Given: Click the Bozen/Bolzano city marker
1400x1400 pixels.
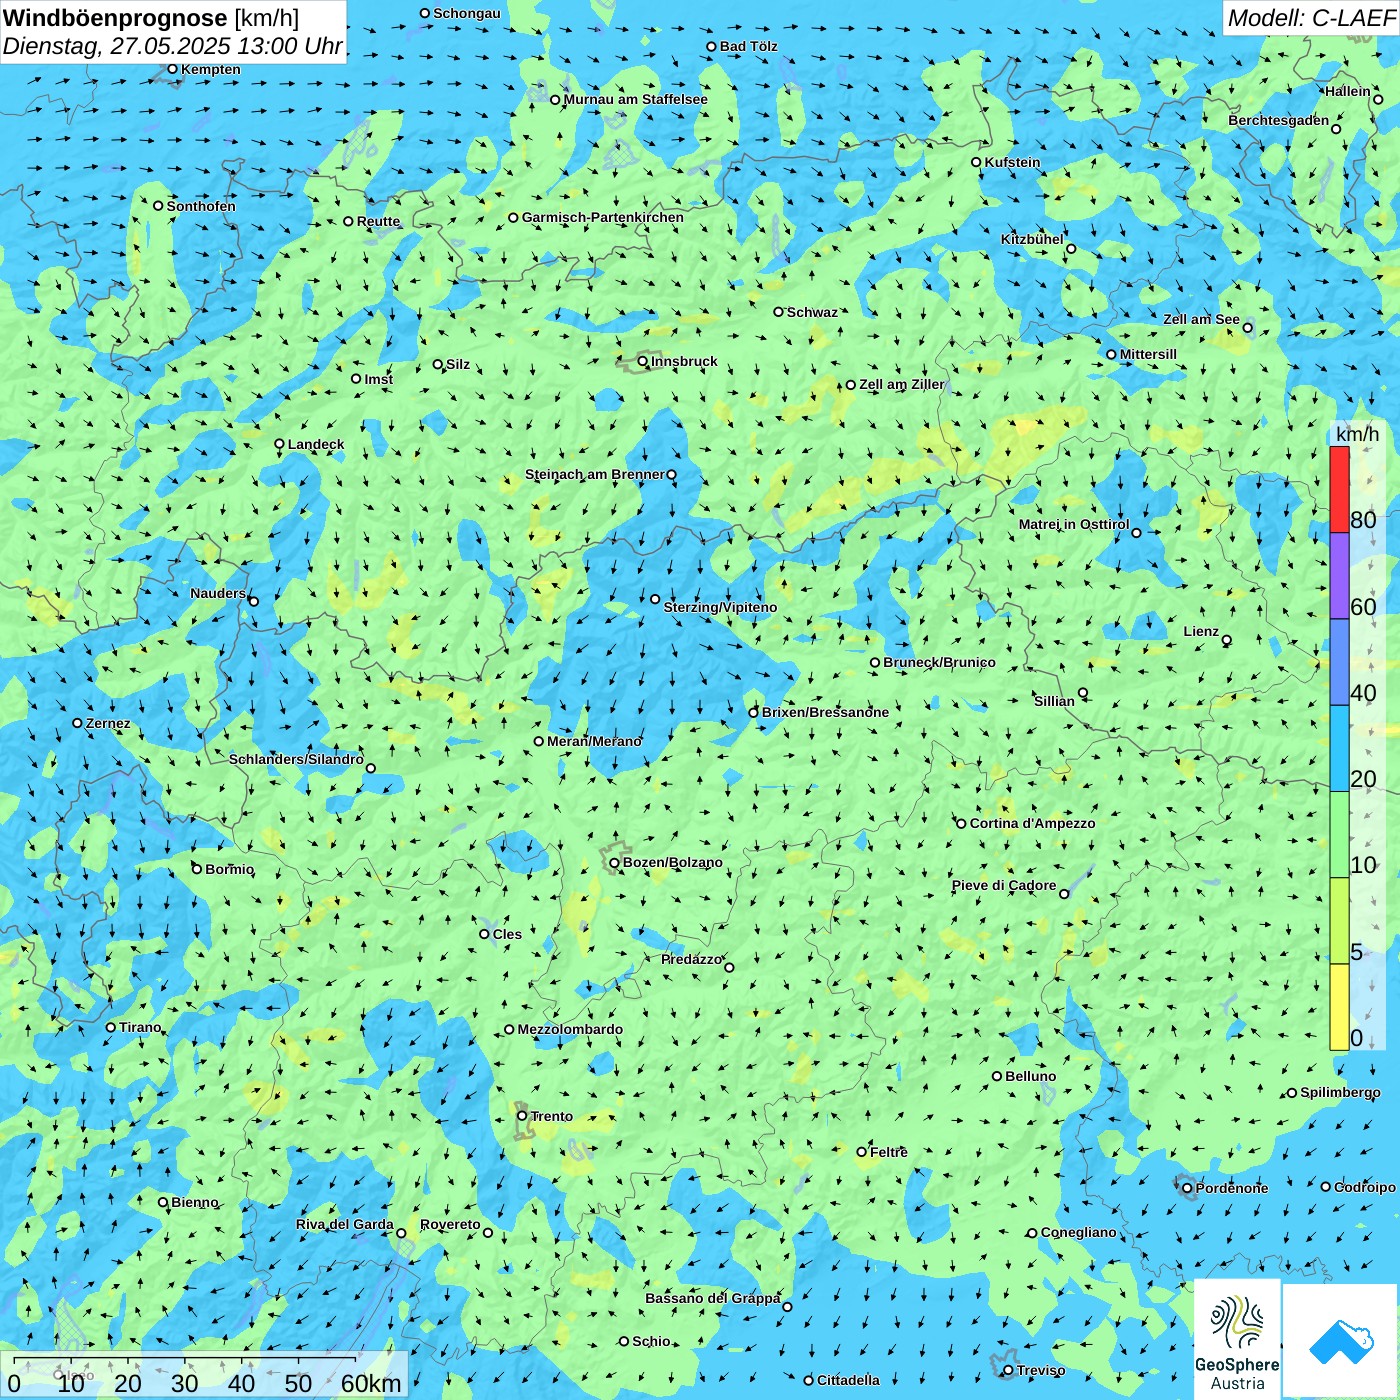Looking at the screenshot, I should 615,863.
